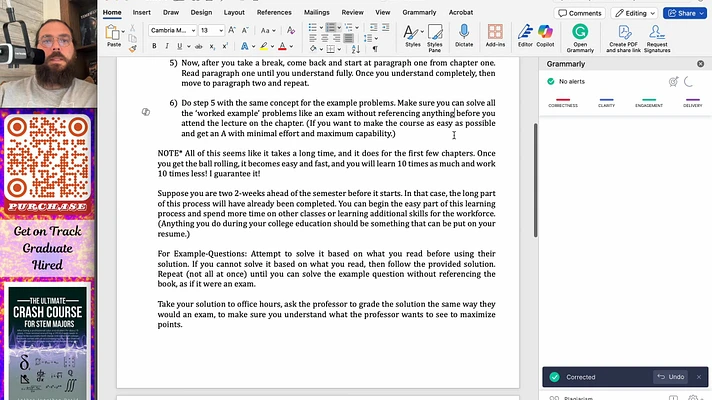The height and width of the screenshot is (400, 712).
Task: Select the Format Painter brush icon
Action: [133, 49]
